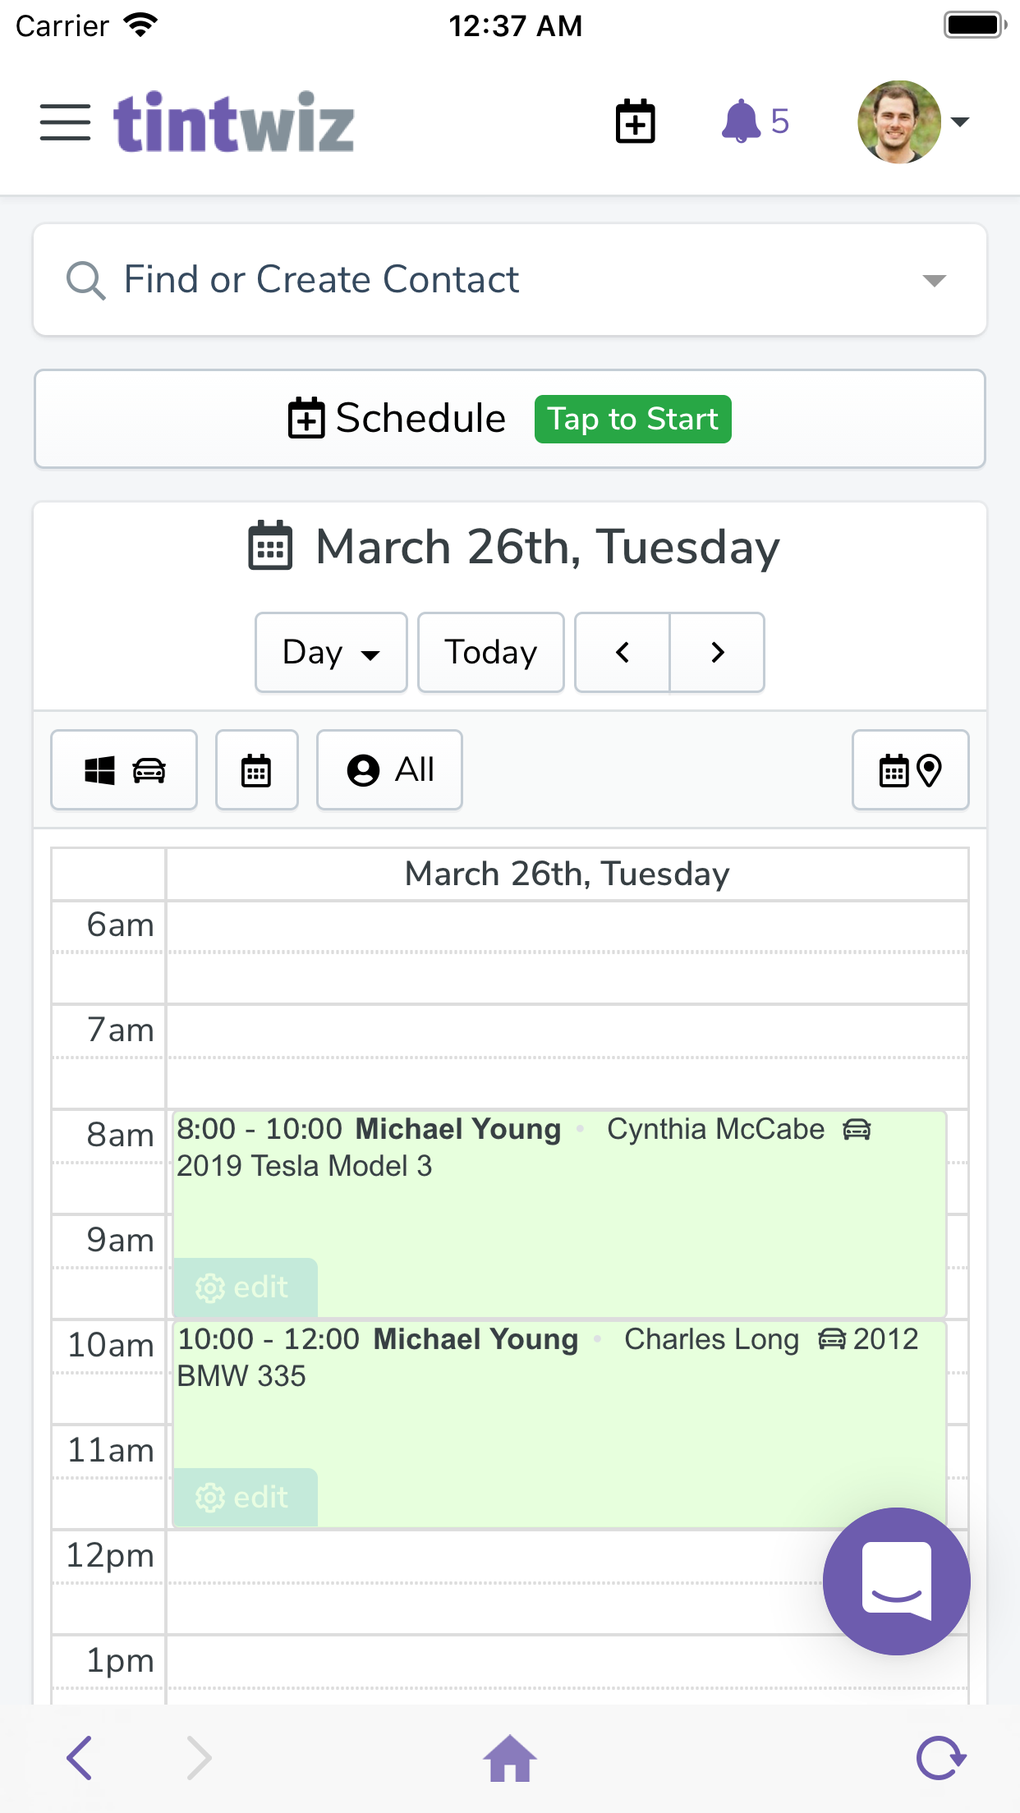Jump to Today in calendar
1020x1813 pixels.
coord(491,652)
